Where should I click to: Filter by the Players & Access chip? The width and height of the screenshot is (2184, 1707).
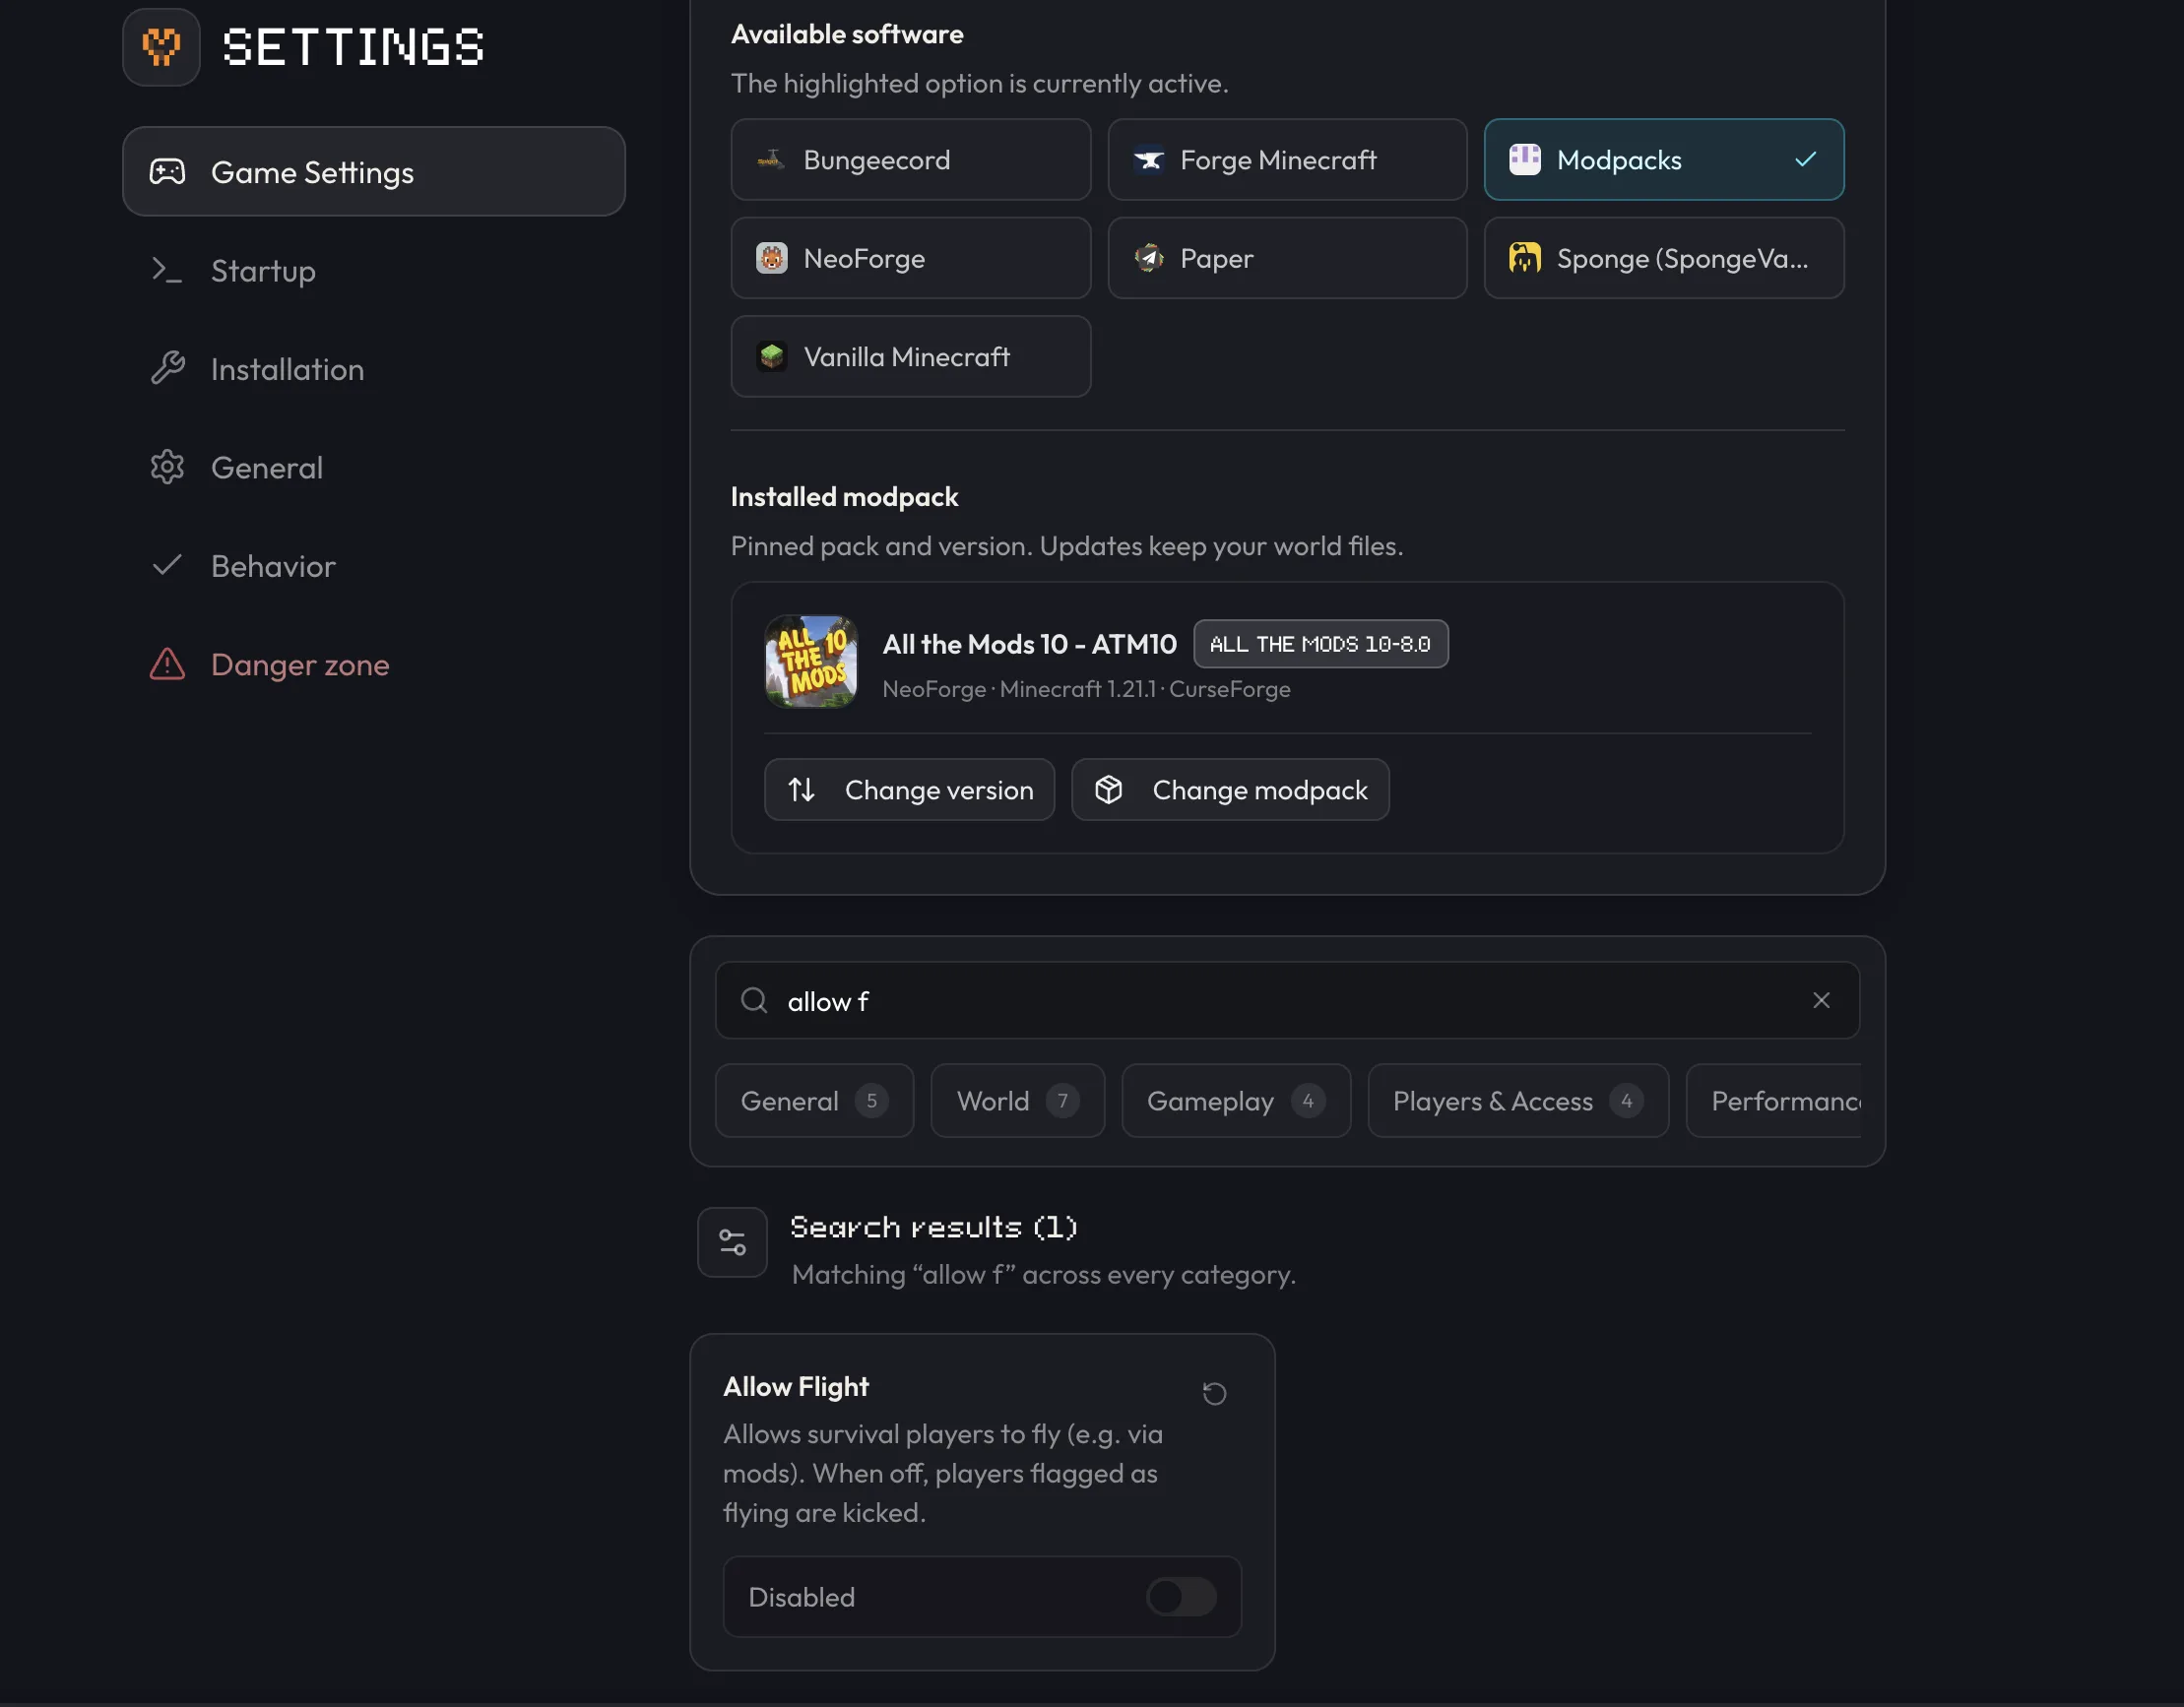[x=1518, y=1101]
